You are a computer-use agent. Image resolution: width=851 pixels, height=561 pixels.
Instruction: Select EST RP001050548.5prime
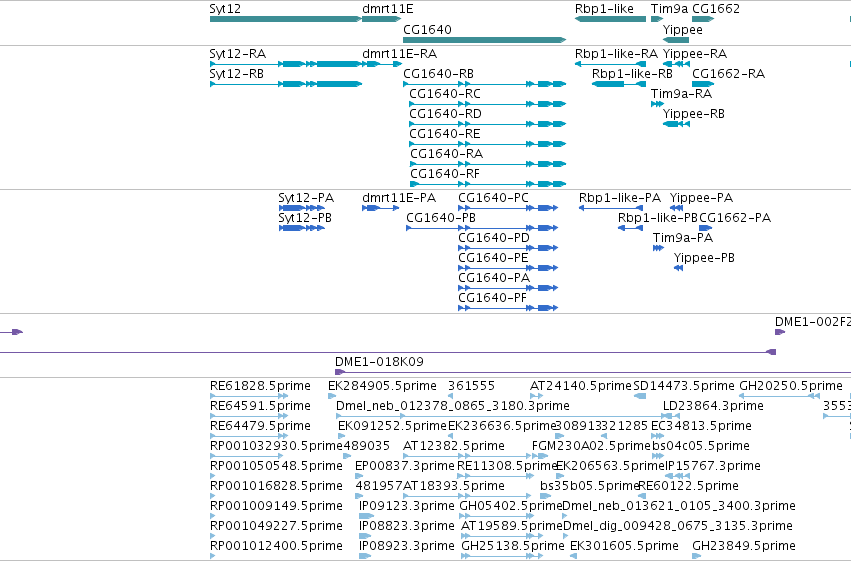tap(213, 476)
